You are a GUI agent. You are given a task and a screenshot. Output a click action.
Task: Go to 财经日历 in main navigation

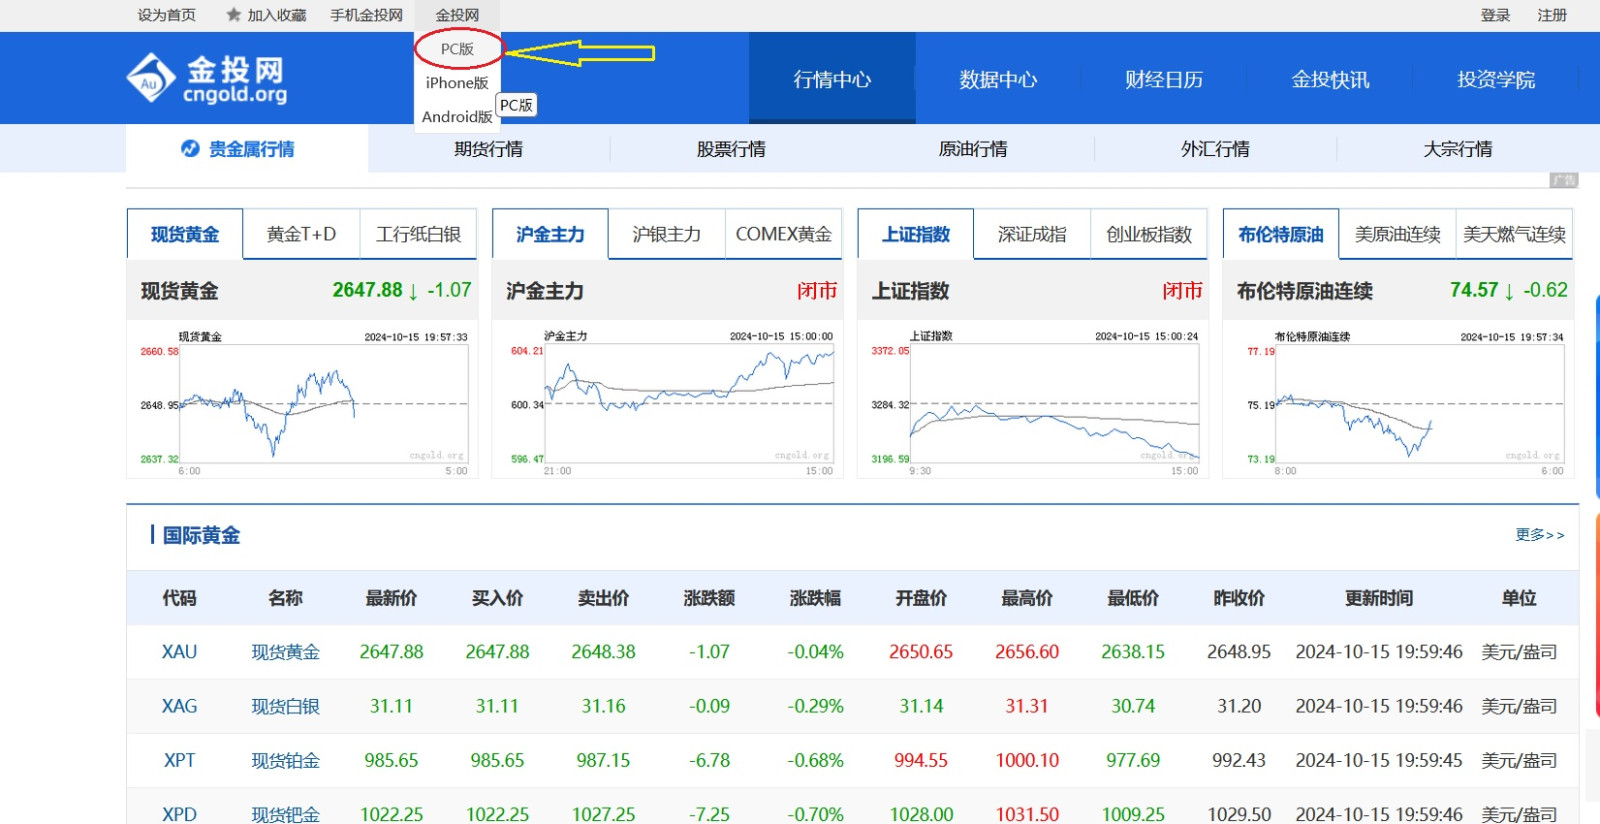(x=1164, y=79)
